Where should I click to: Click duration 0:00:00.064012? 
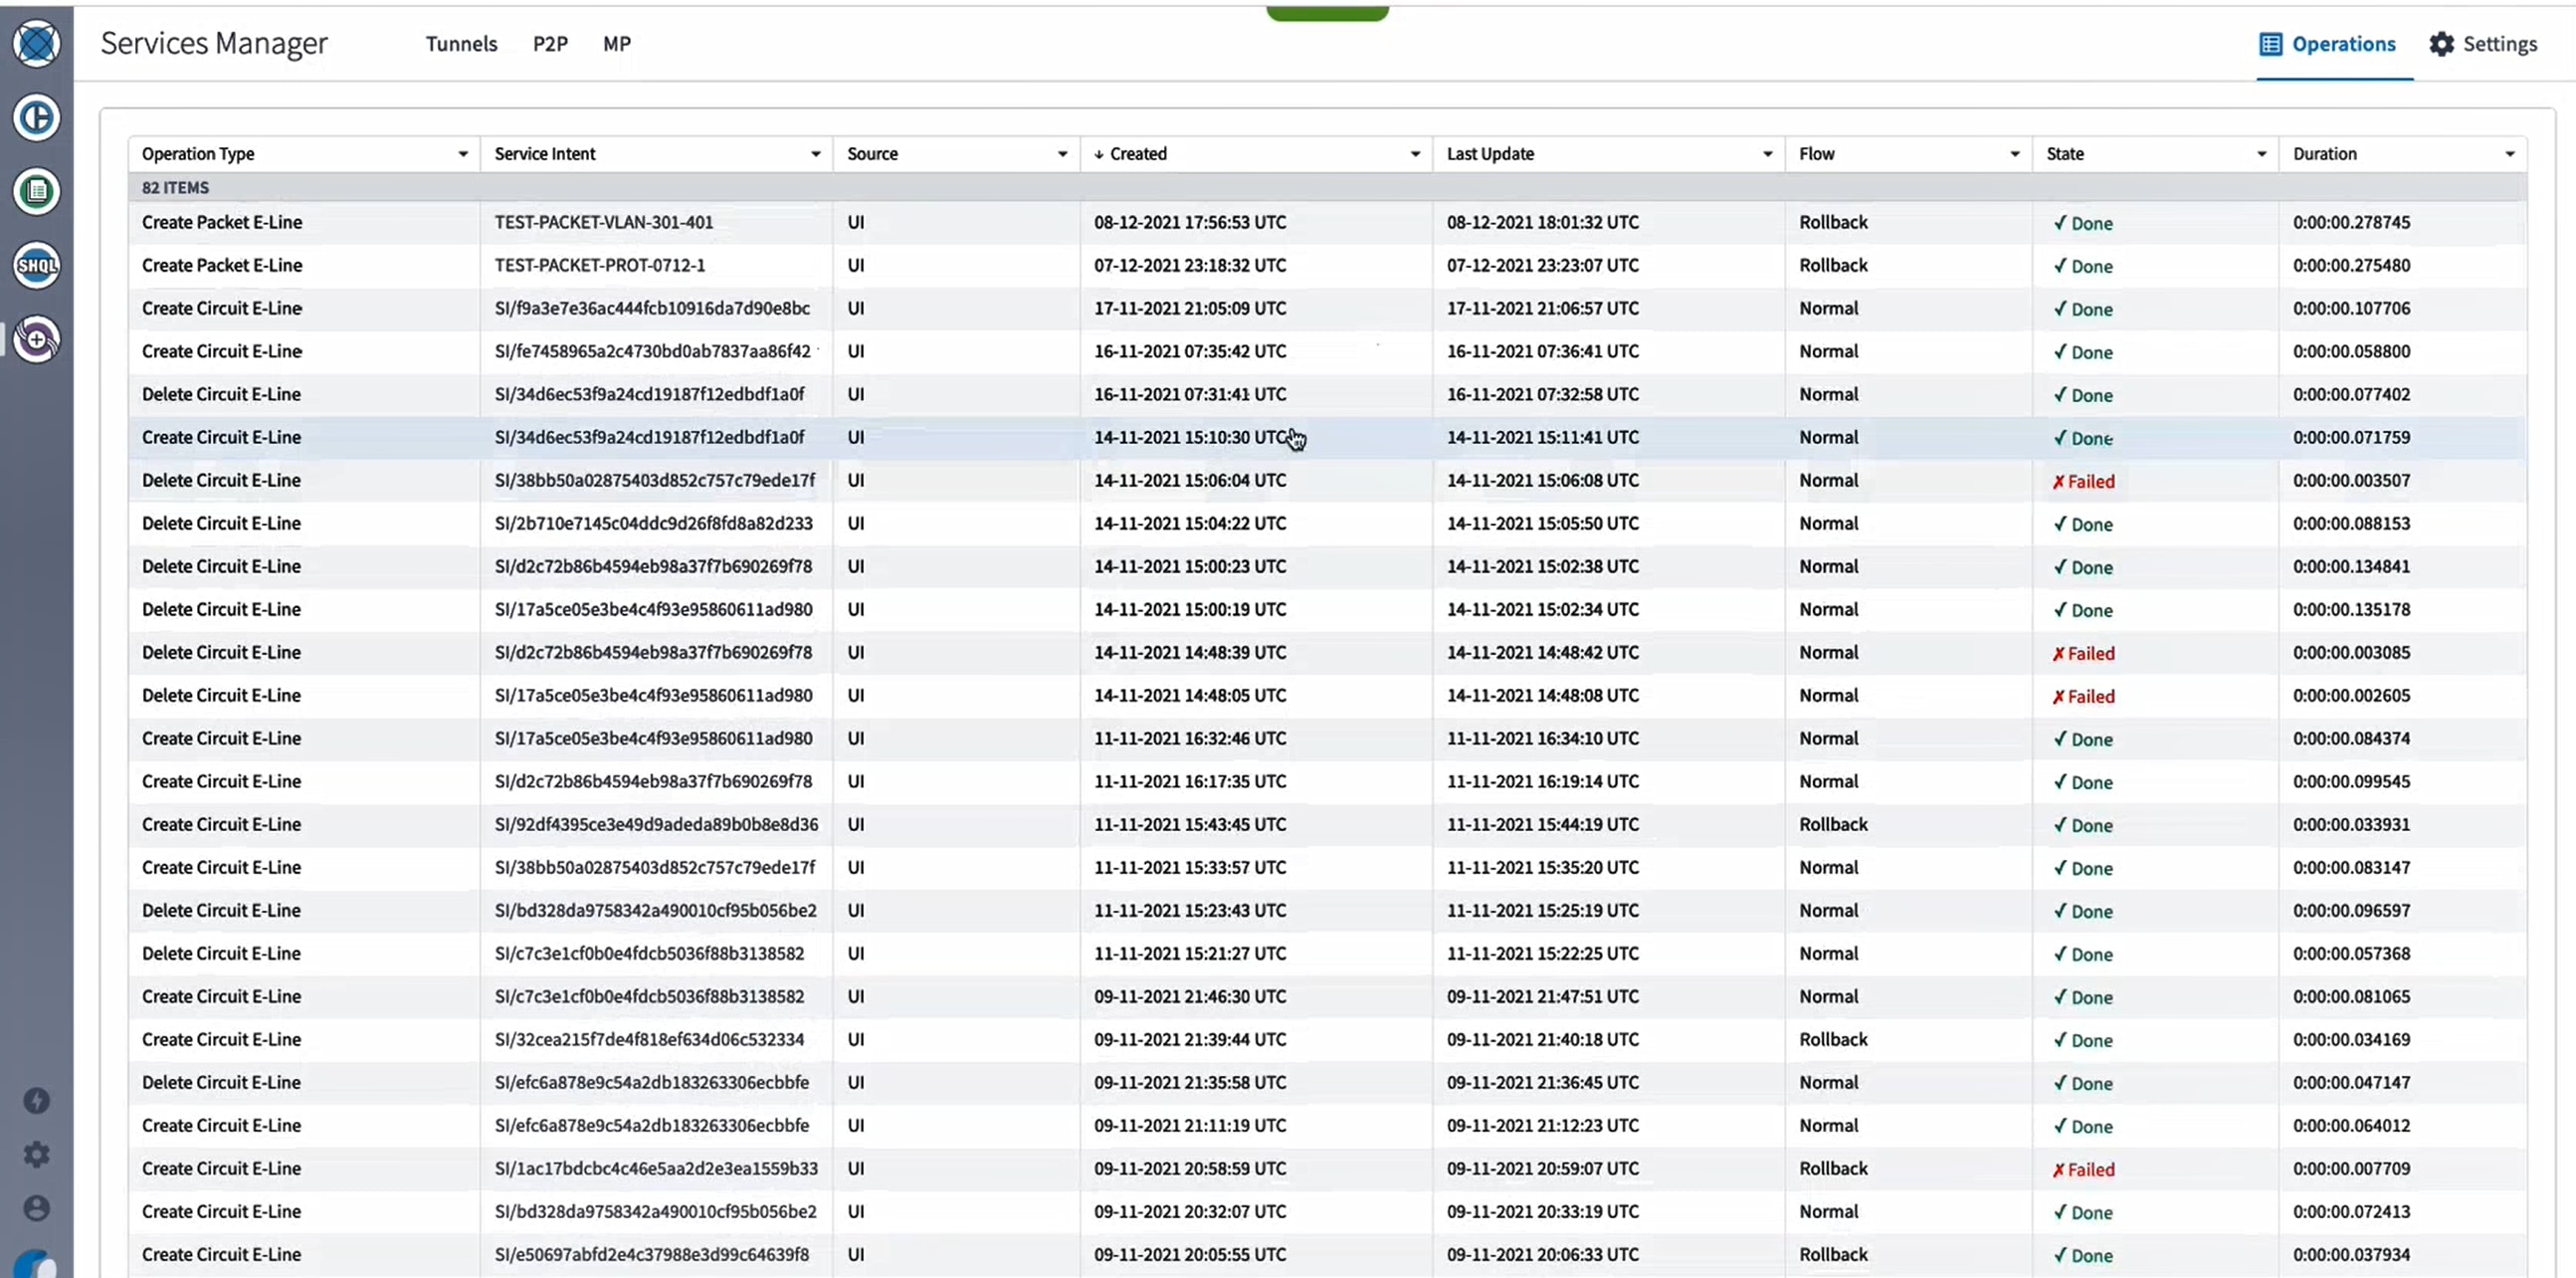2352,1125
